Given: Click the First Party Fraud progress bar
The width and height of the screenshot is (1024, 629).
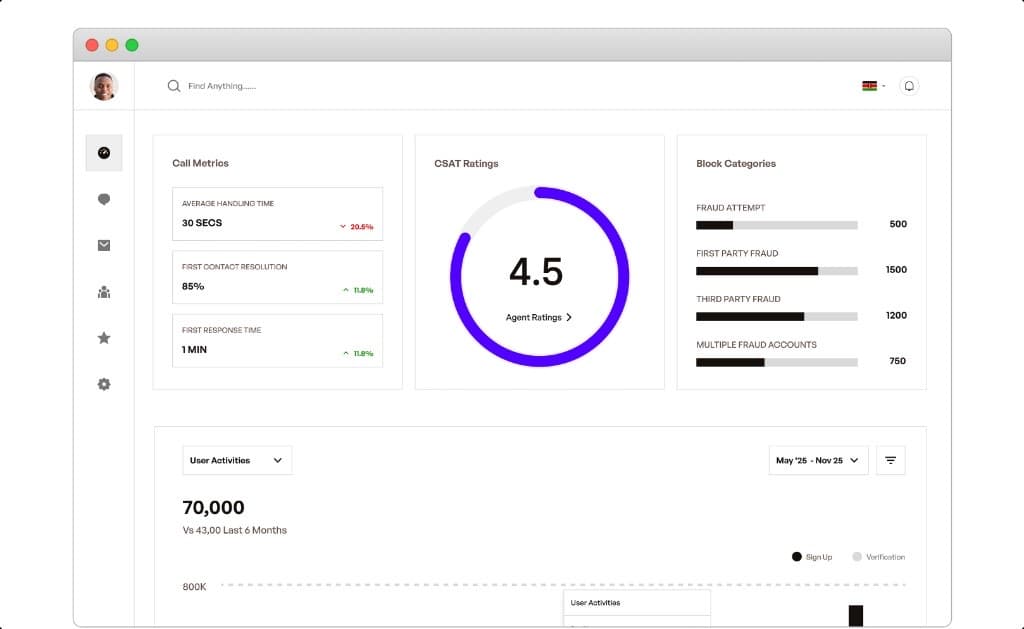Looking at the screenshot, I should (x=776, y=271).
